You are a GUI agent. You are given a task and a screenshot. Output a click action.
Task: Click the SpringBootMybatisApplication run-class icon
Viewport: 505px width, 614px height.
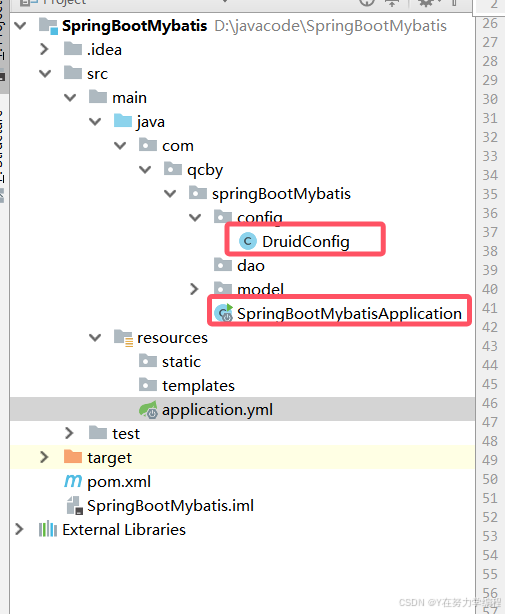[x=224, y=313]
